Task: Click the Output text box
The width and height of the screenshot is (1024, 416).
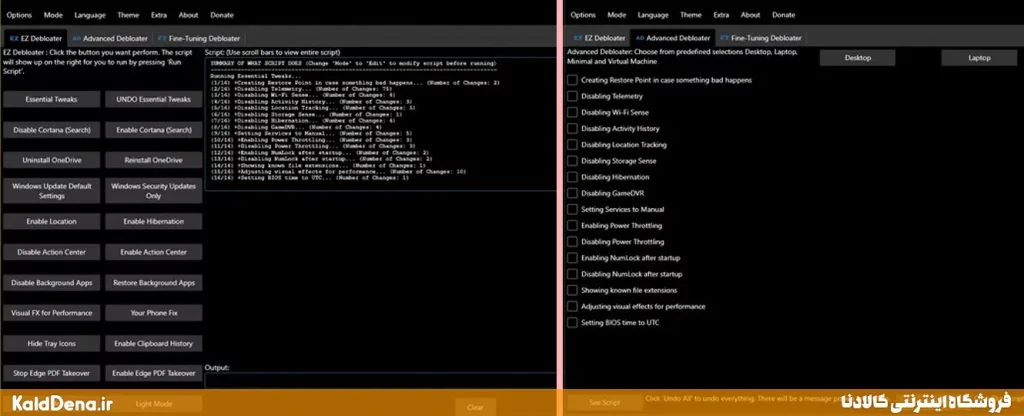Action: 380,381
